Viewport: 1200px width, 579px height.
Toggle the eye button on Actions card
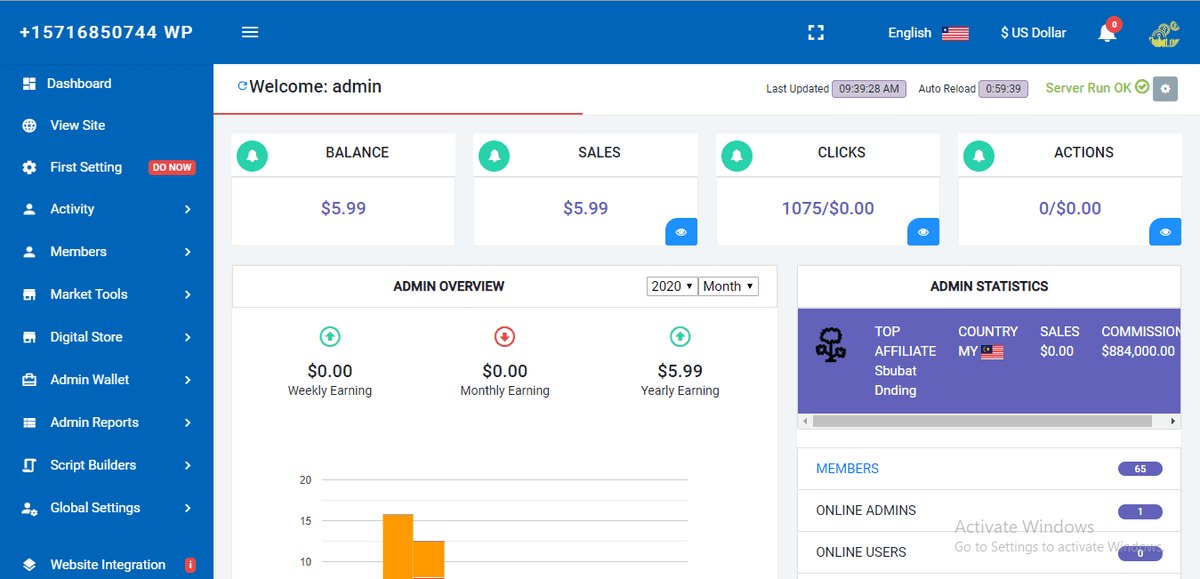coord(1165,232)
